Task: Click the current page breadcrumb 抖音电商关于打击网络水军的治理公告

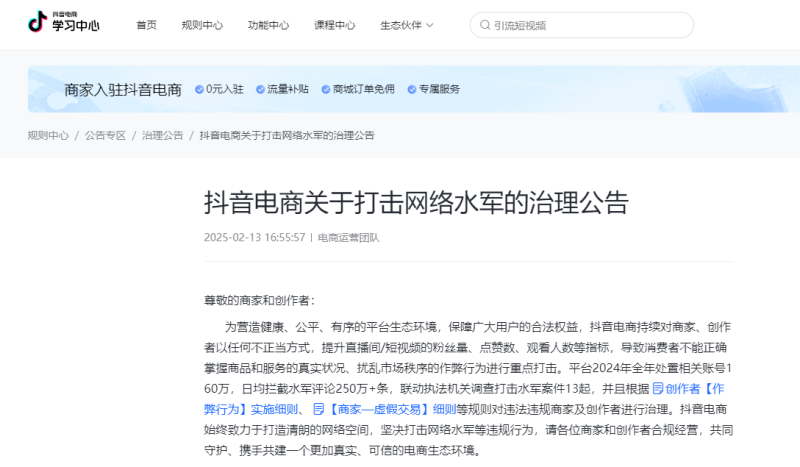Action: pos(287,135)
